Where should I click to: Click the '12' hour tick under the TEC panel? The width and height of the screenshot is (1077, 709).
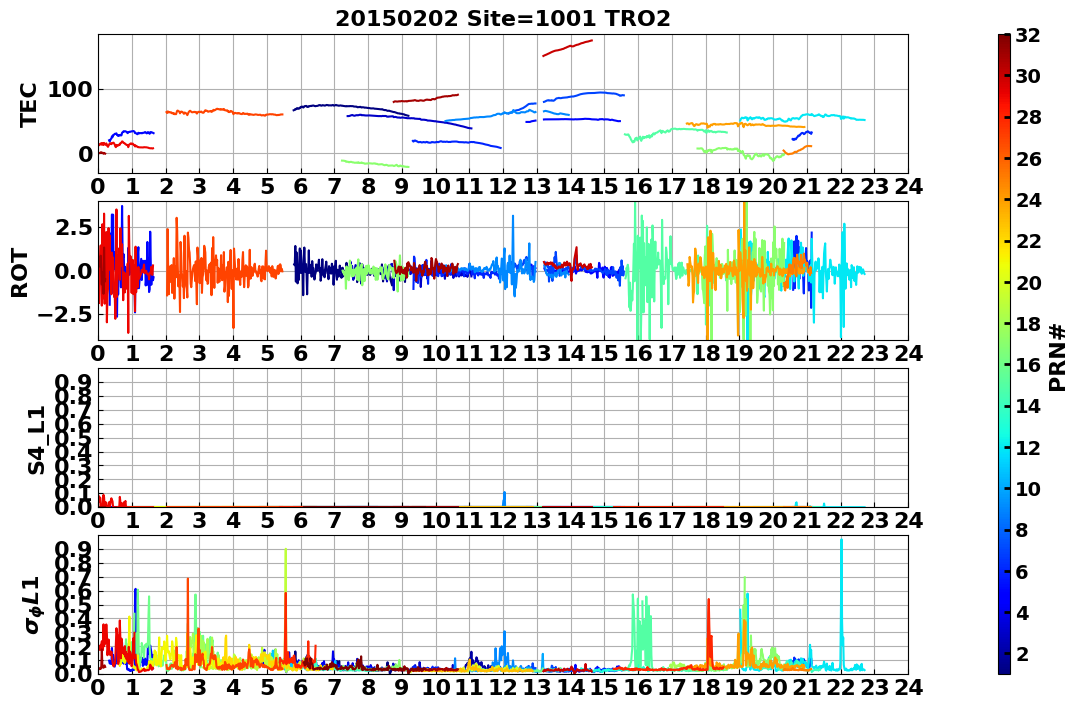pyautogui.click(x=503, y=187)
